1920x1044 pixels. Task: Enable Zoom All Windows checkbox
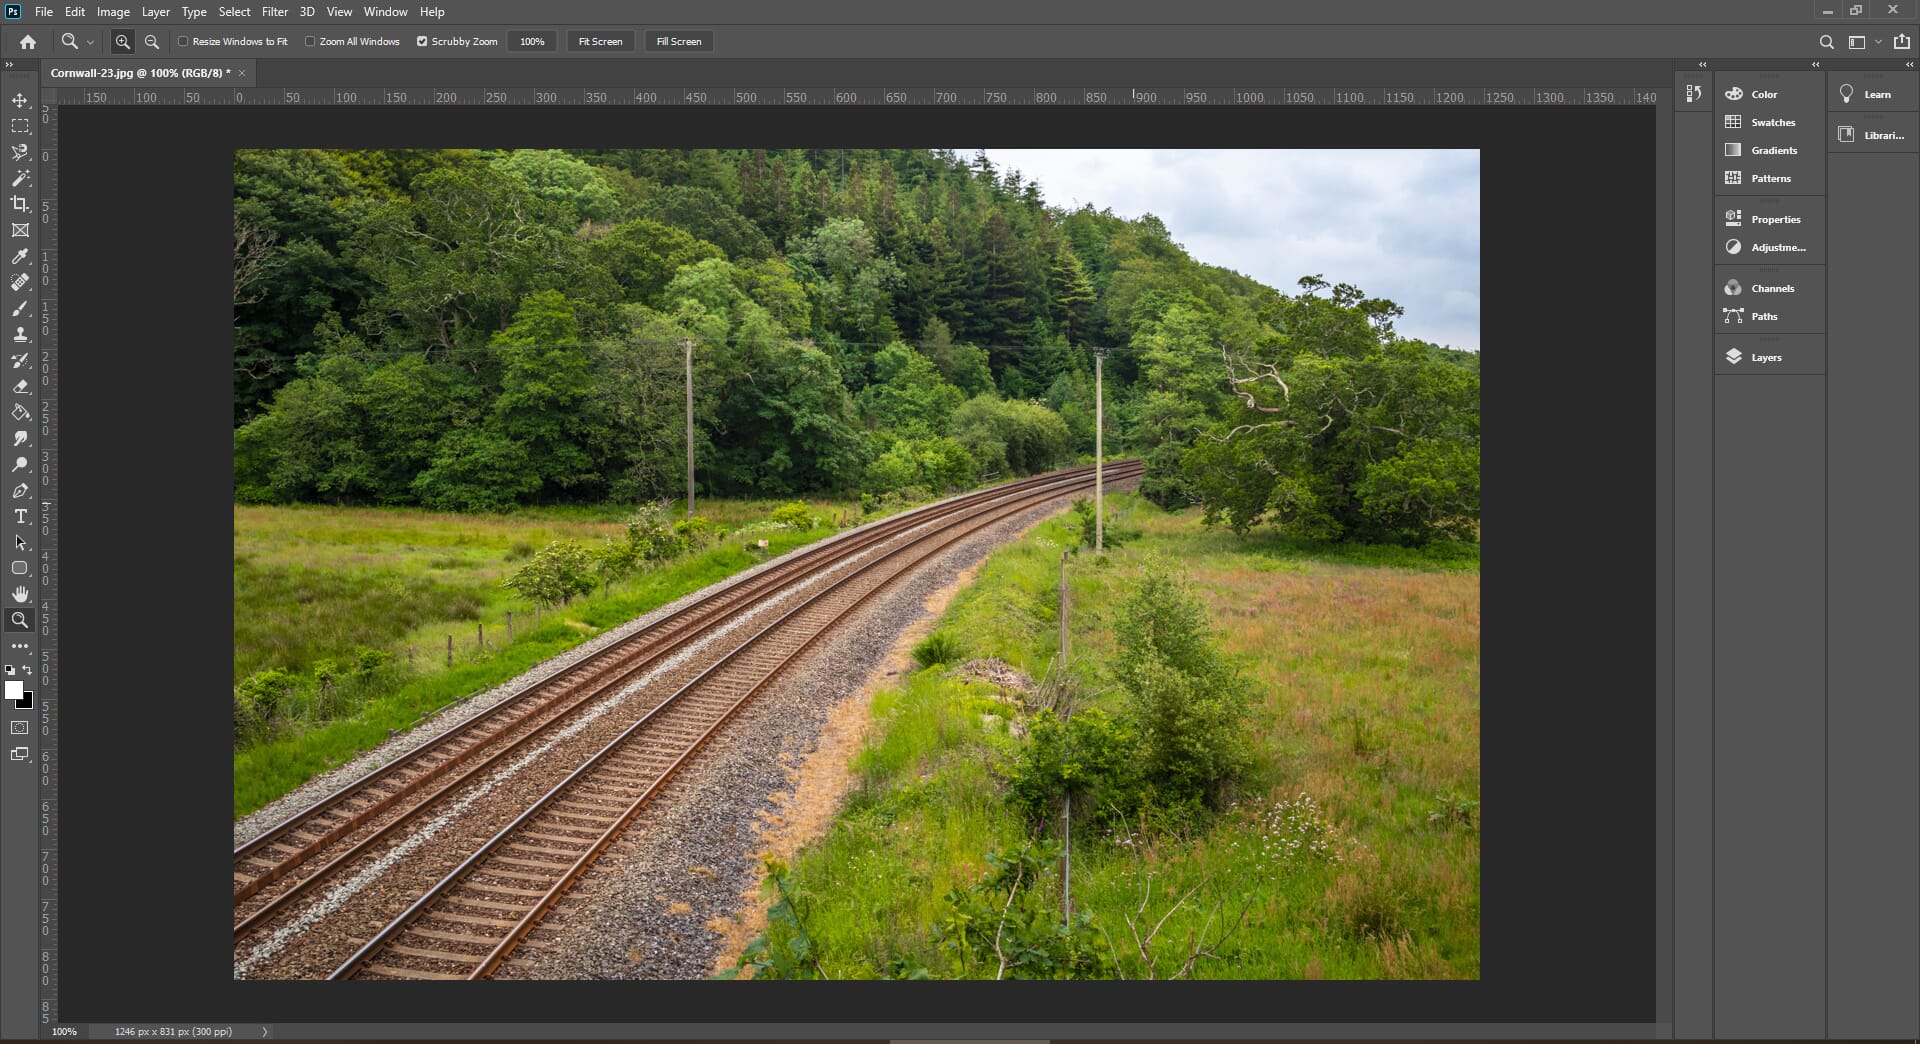point(310,42)
